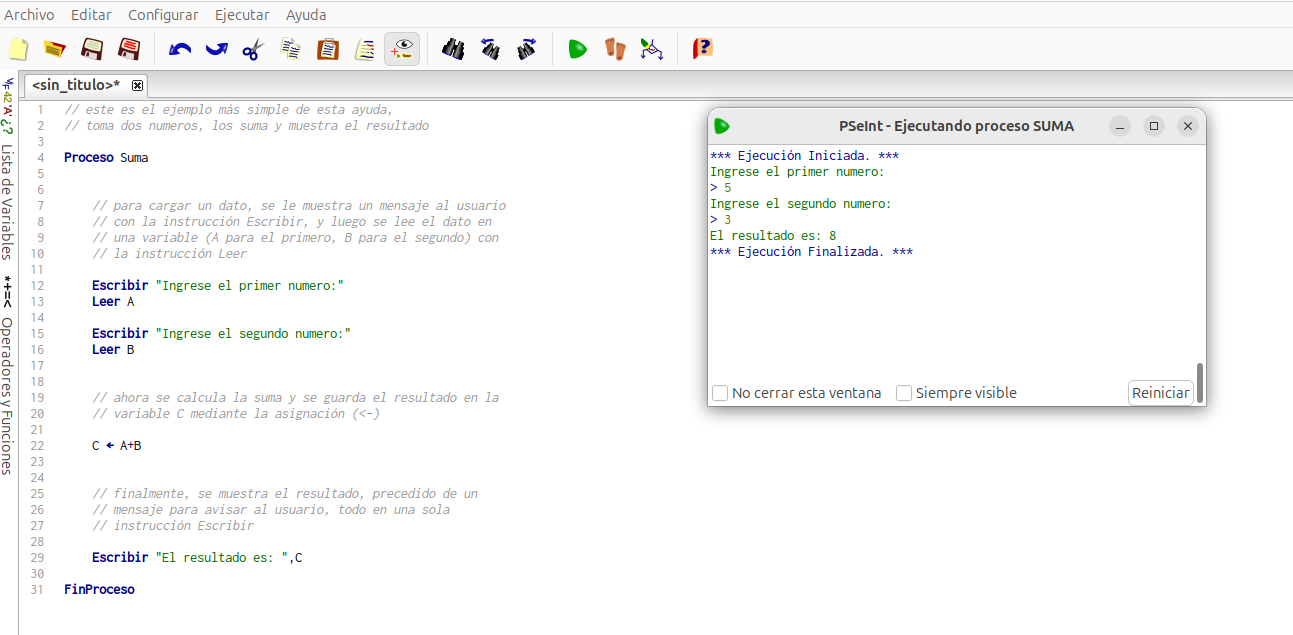Click the Undo arrow icon
The width and height of the screenshot is (1293, 635).
click(x=180, y=49)
